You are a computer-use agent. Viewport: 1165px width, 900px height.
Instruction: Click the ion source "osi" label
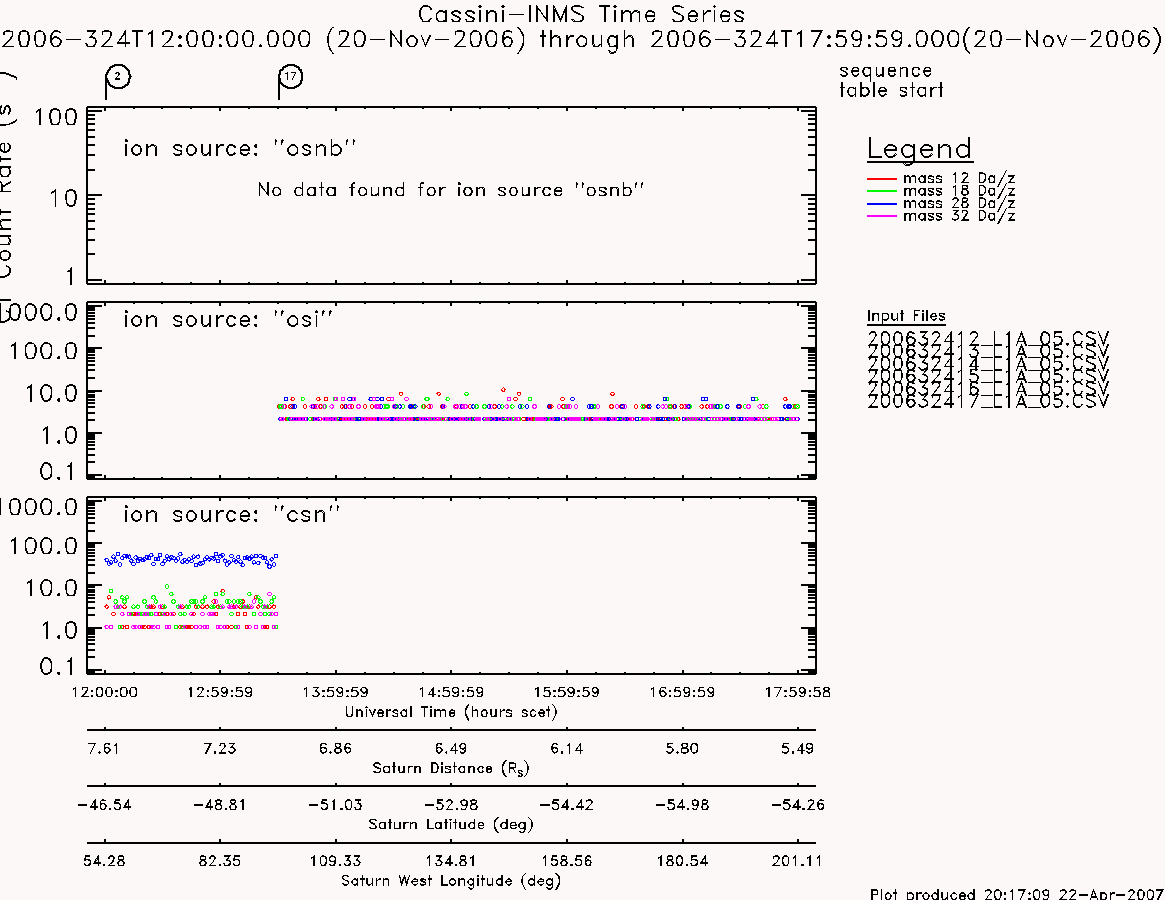pos(228,320)
